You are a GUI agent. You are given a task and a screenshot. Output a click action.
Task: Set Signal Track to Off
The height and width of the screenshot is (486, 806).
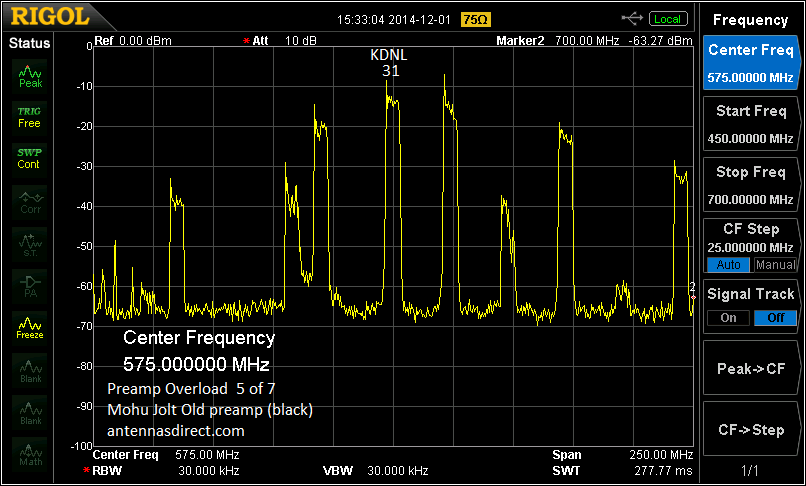(775, 318)
